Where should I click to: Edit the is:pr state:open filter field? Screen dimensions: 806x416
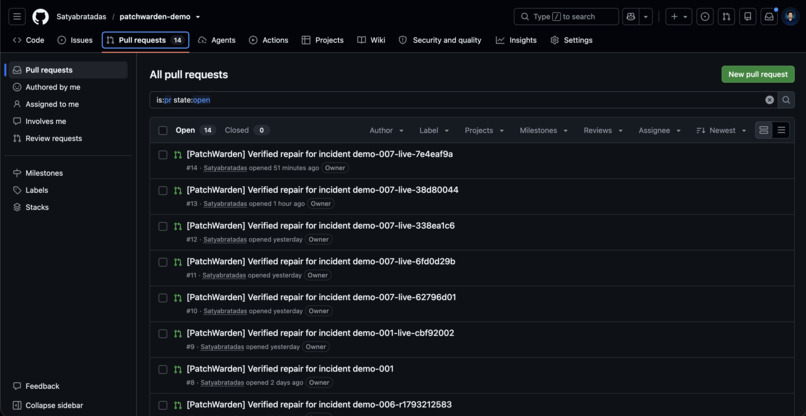[457, 100]
